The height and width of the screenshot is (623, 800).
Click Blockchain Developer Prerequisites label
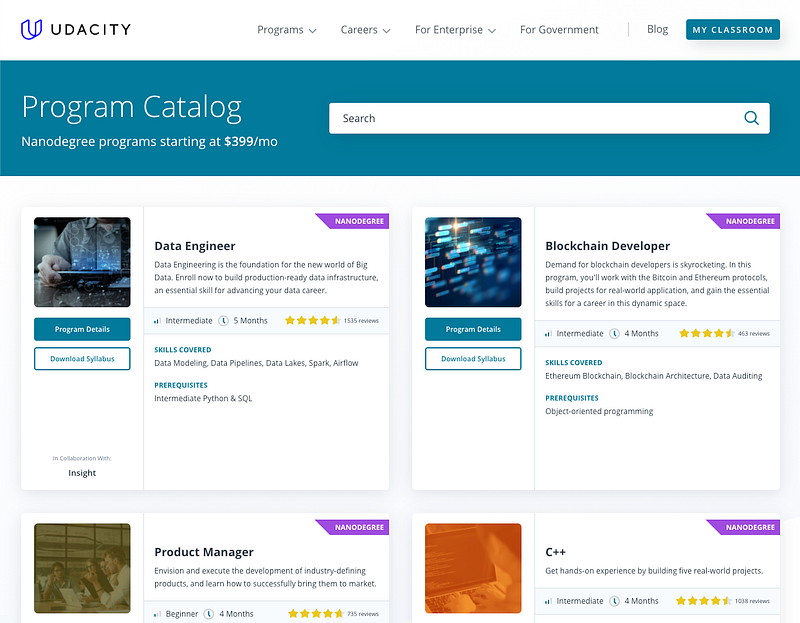point(572,398)
